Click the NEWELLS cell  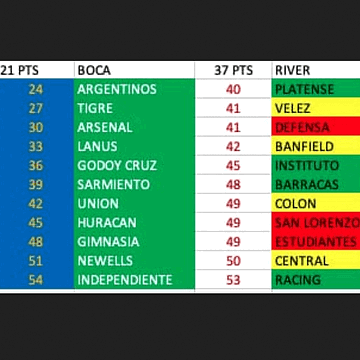coord(134,260)
